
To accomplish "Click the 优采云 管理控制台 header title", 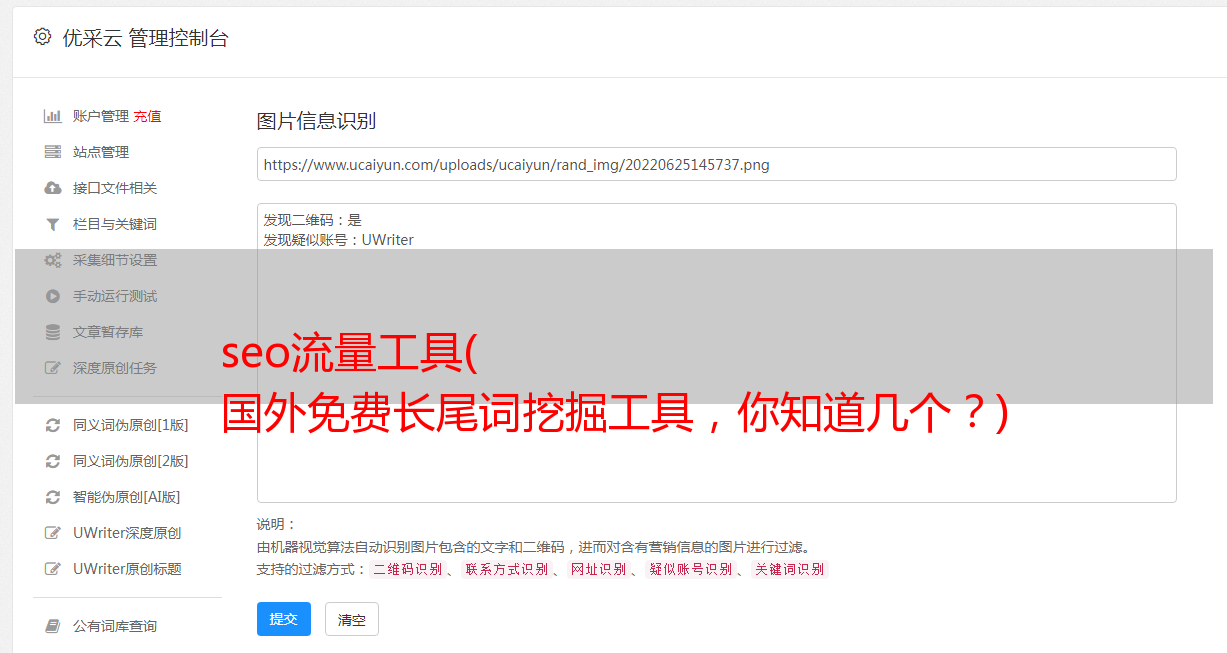I will click(x=145, y=38).
